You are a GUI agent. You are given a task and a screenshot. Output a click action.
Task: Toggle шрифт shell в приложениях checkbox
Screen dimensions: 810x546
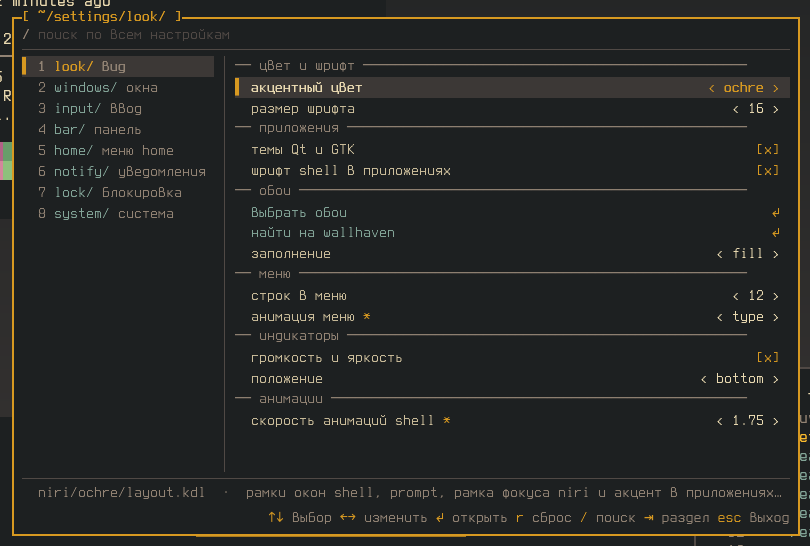click(768, 170)
